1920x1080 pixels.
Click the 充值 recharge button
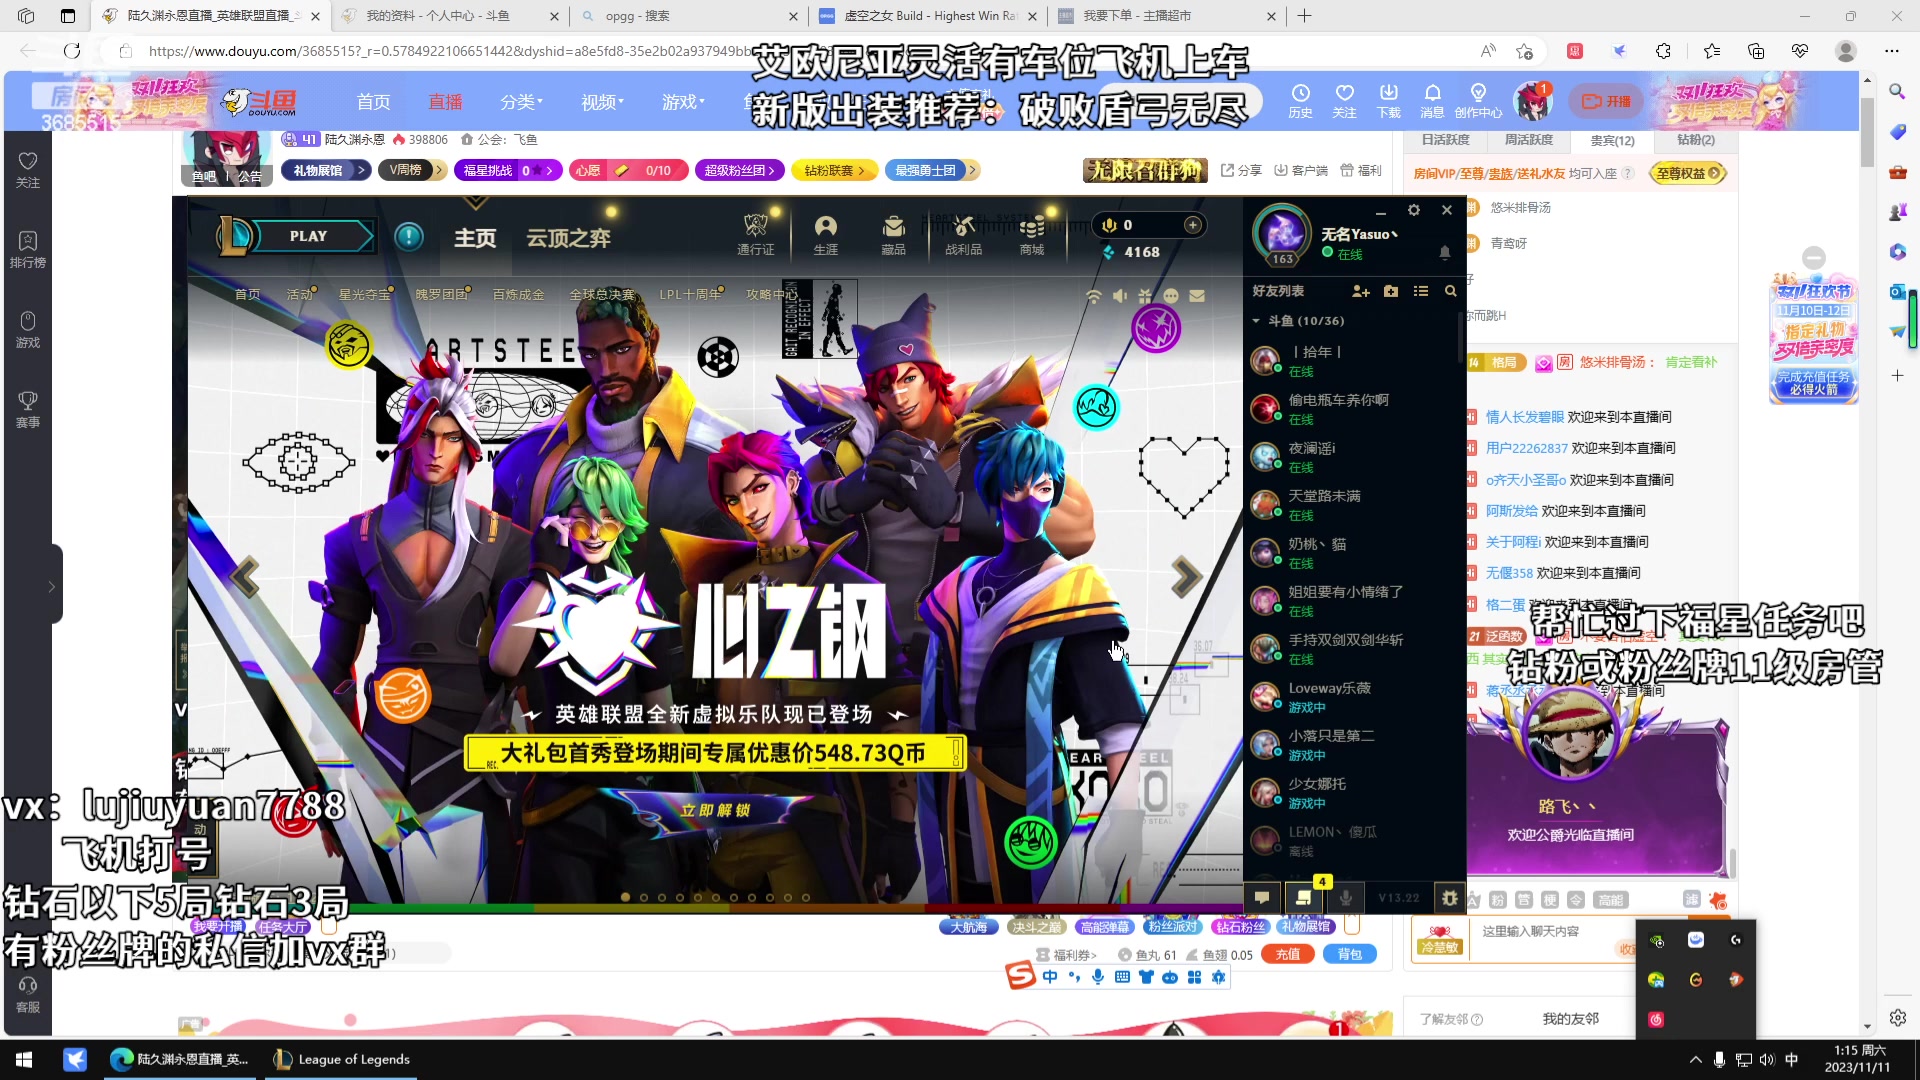1288,954
